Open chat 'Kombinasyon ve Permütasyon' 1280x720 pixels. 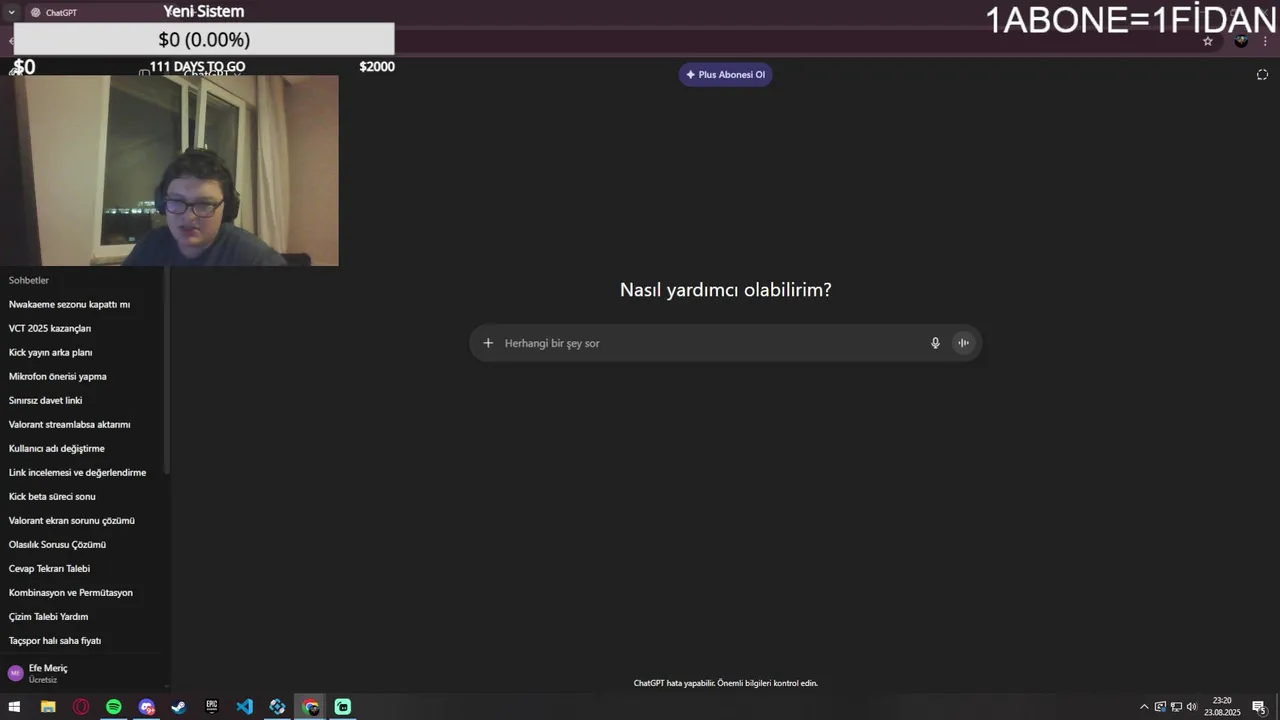(70, 592)
